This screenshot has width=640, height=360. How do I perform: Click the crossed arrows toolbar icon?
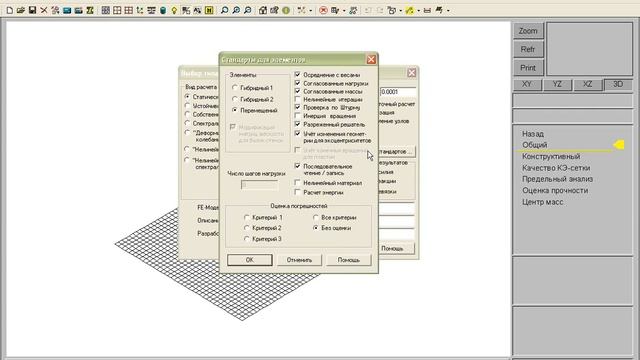(301, 10)
